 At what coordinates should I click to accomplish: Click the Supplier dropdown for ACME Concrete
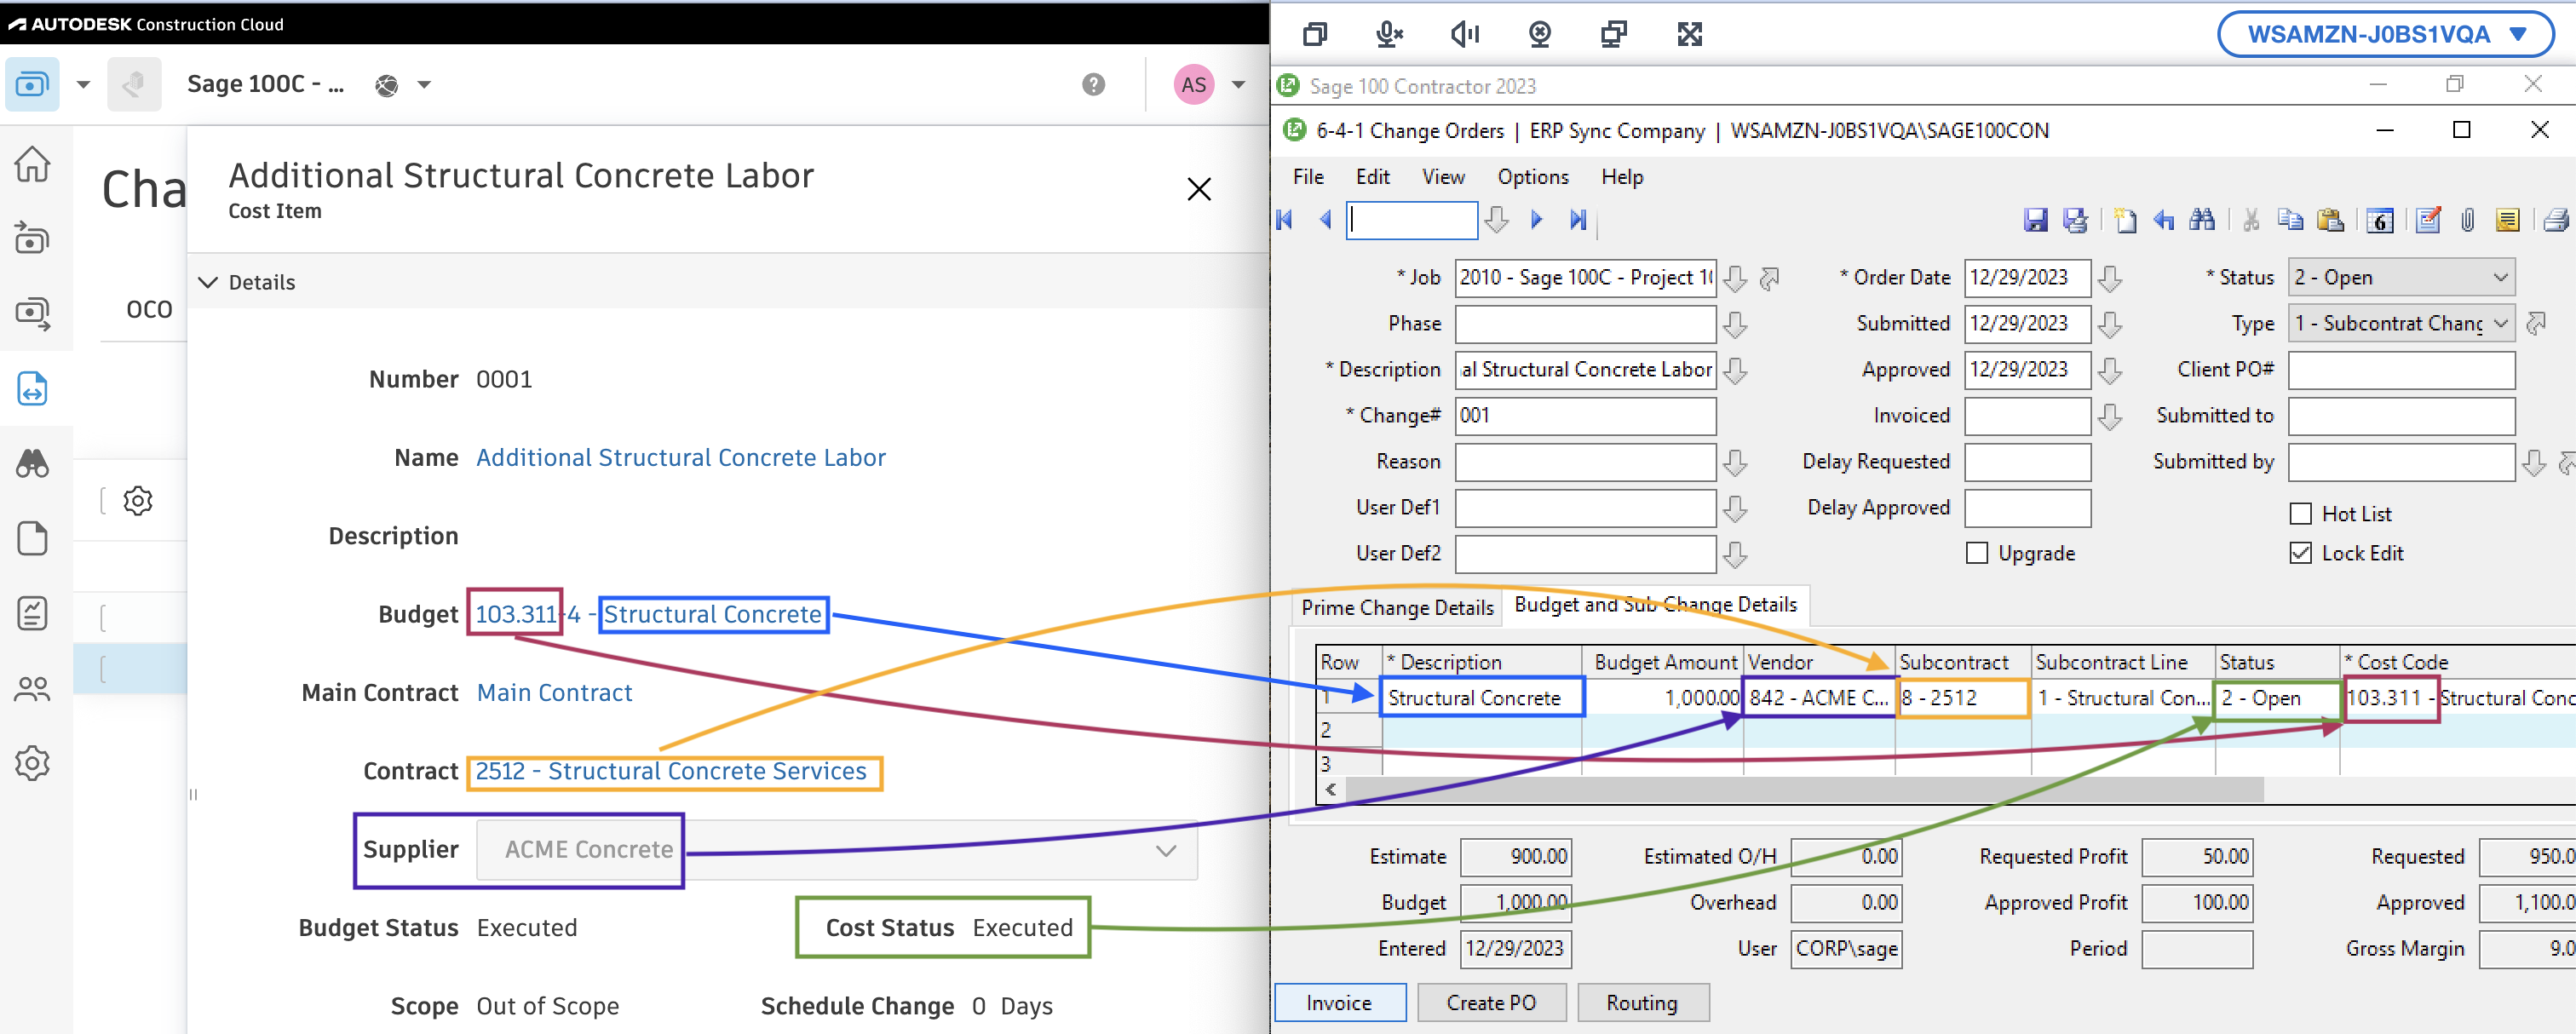(1168, 850)
